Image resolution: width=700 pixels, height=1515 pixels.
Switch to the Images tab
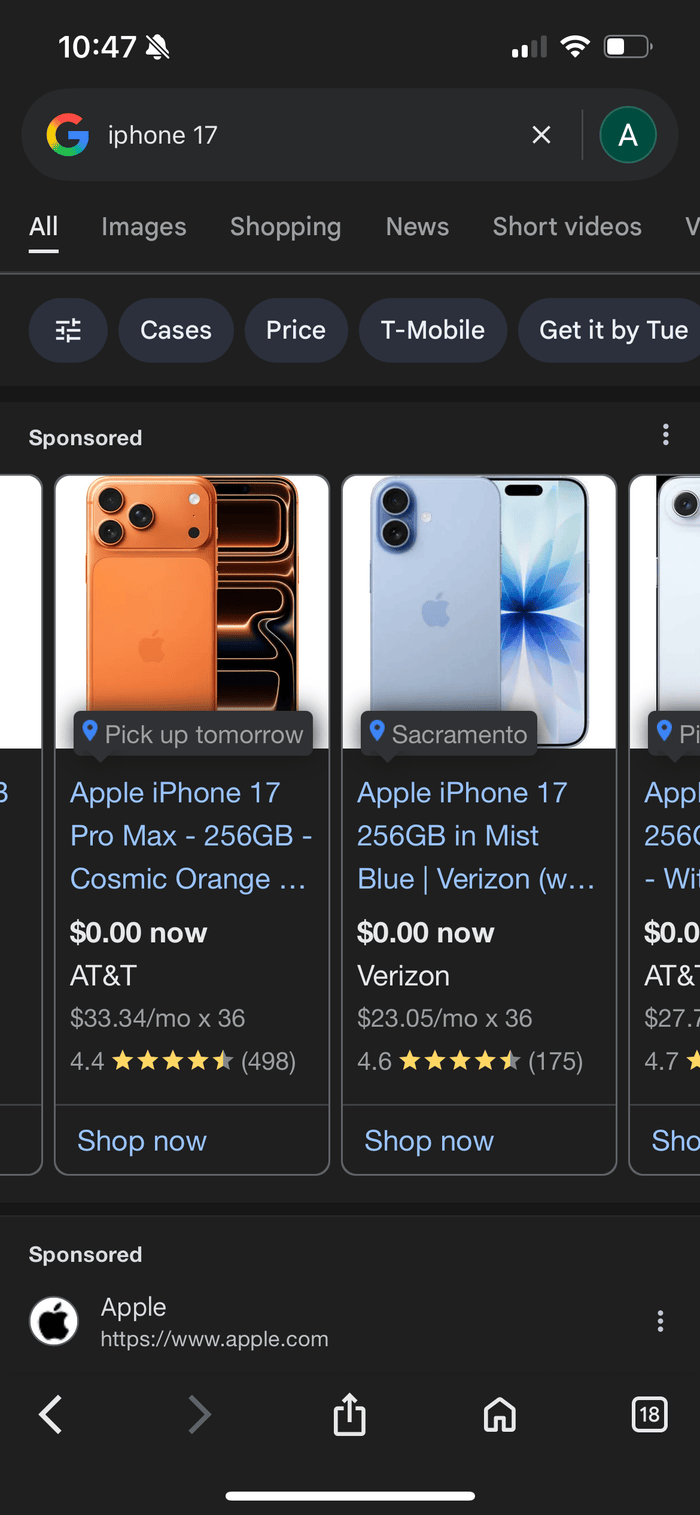pyautogui.click(x=144, y=227)
